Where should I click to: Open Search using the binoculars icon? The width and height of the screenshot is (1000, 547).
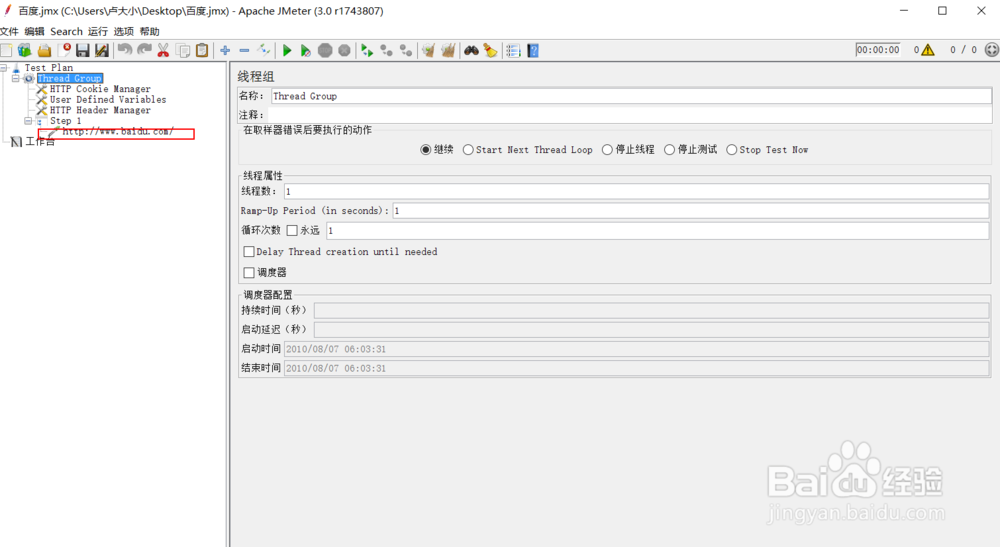tap(471, 50)
